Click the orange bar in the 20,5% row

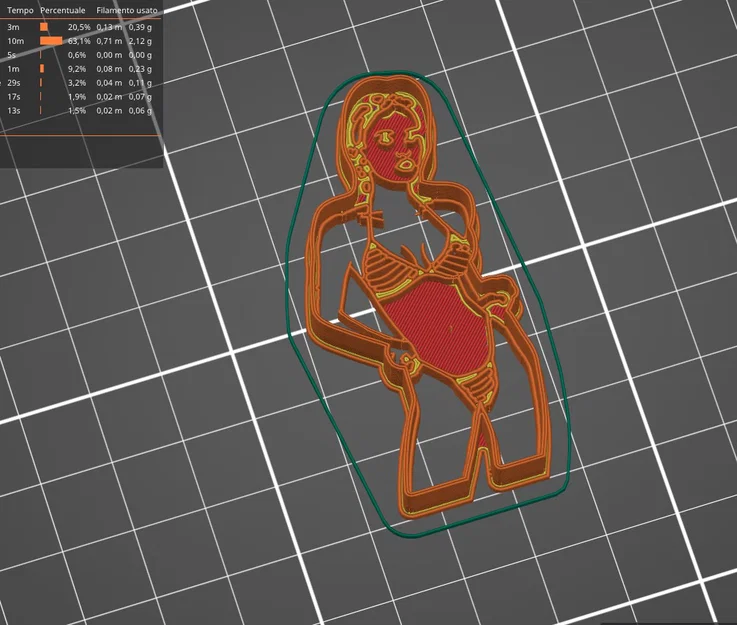pos(44,27)
